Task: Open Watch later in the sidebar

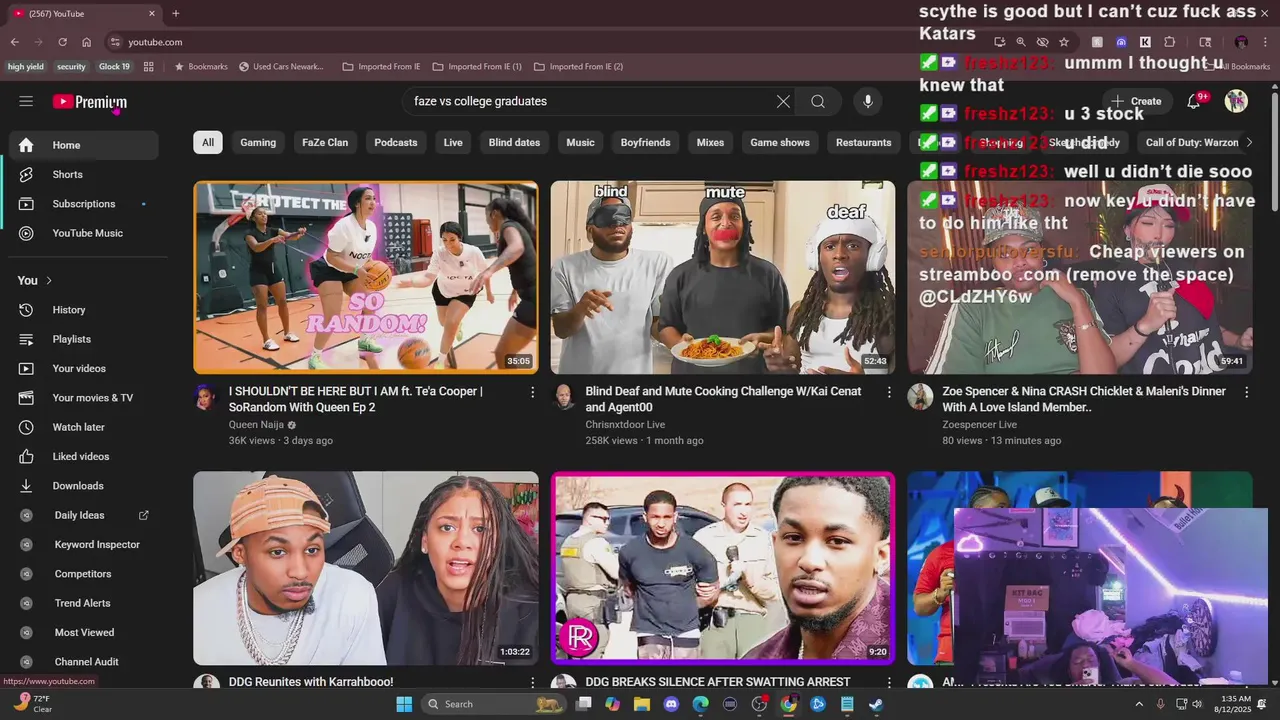Action: coord(85,427)
